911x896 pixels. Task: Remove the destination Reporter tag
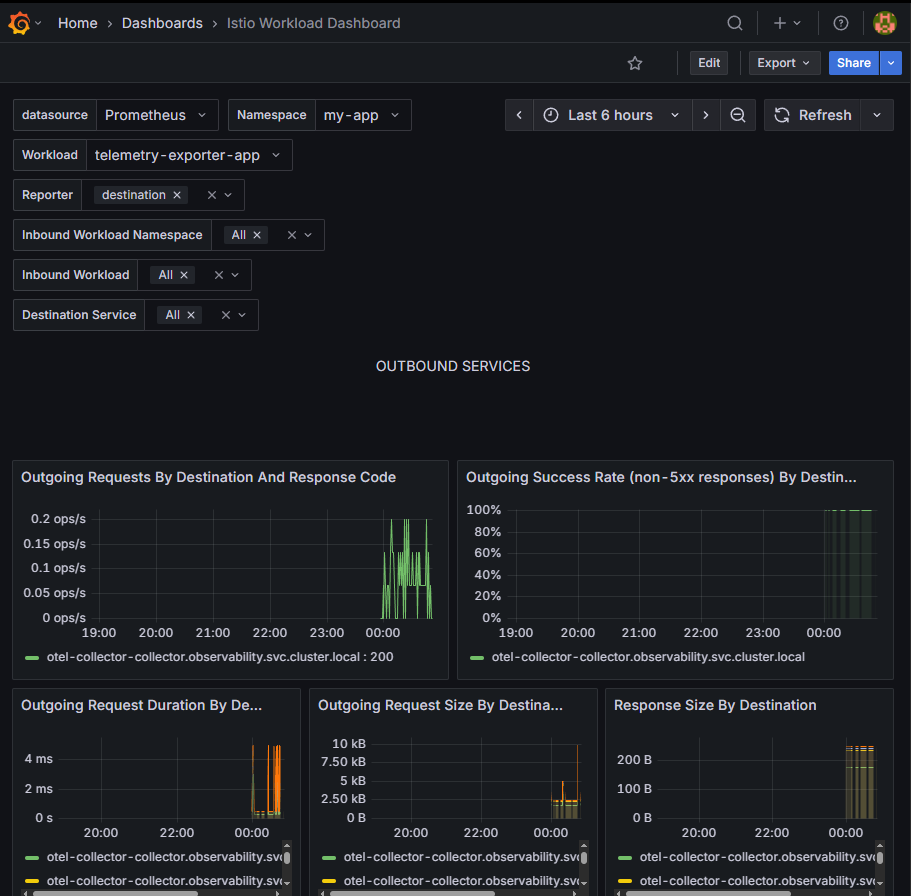177,195
